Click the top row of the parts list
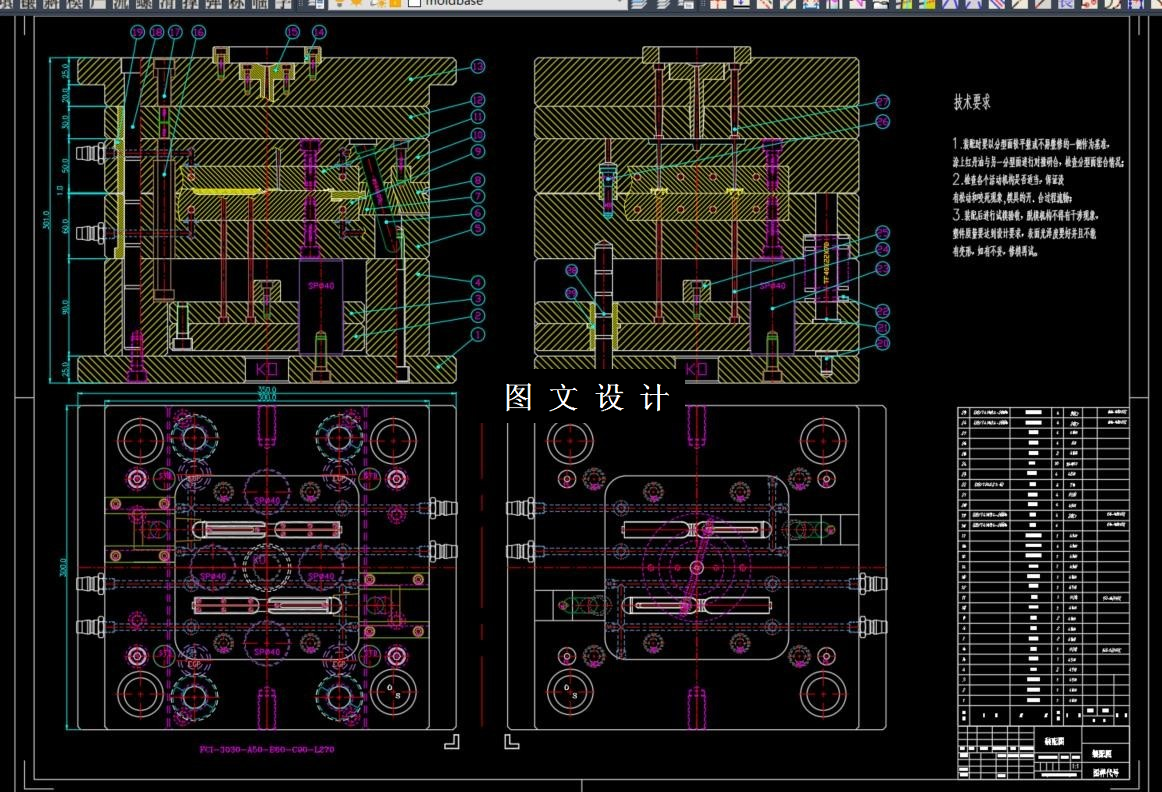Viewport: 1162px width, 792px height. click(1043, 412)
